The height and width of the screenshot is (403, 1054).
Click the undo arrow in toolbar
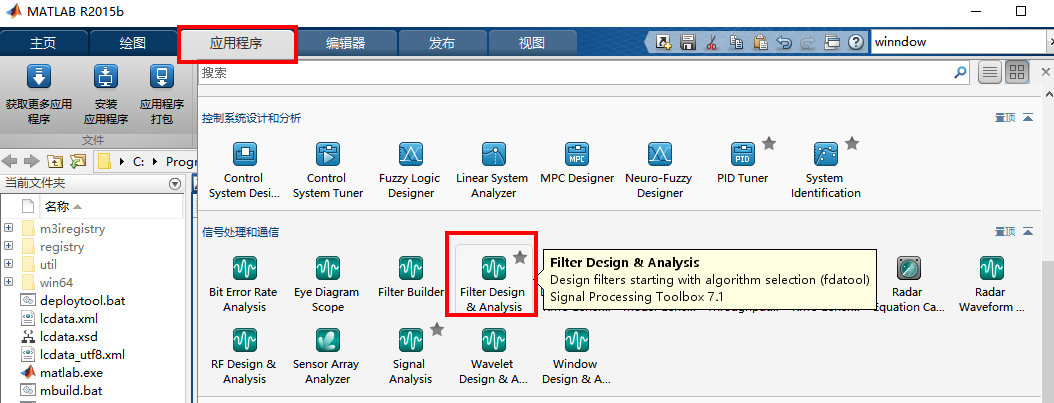pos(784,42)
